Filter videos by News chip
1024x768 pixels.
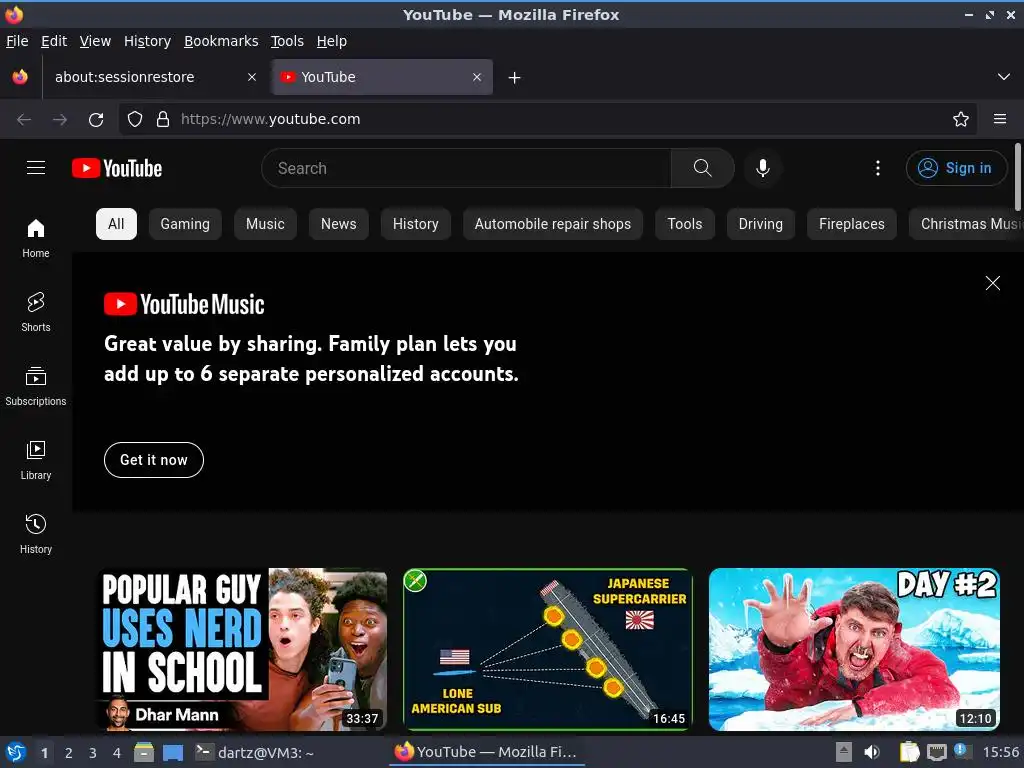pyautogui.click(x=338, y=224)
